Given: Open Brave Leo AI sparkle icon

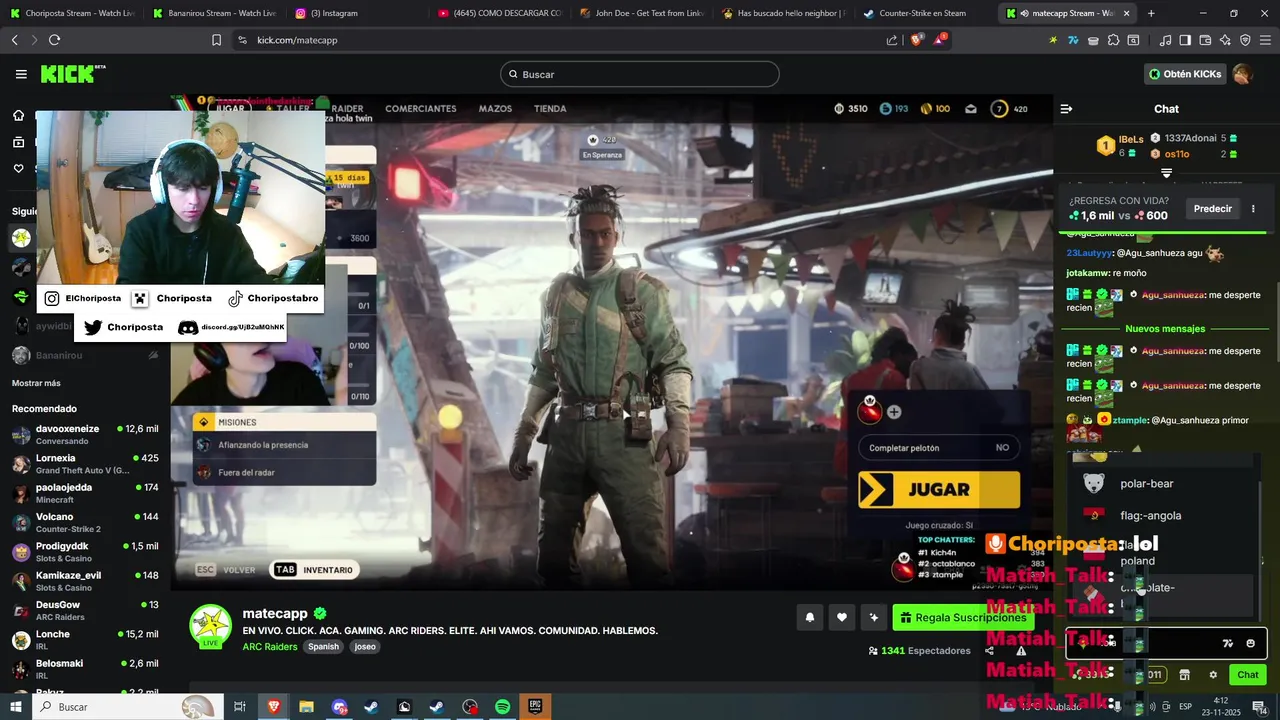Looking at the screenshot, I should 1225,40.
